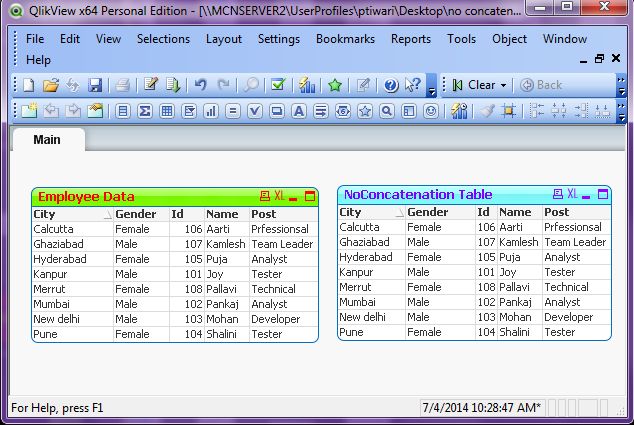Minimize the NoConcatenation Table box

click(586, 196)
